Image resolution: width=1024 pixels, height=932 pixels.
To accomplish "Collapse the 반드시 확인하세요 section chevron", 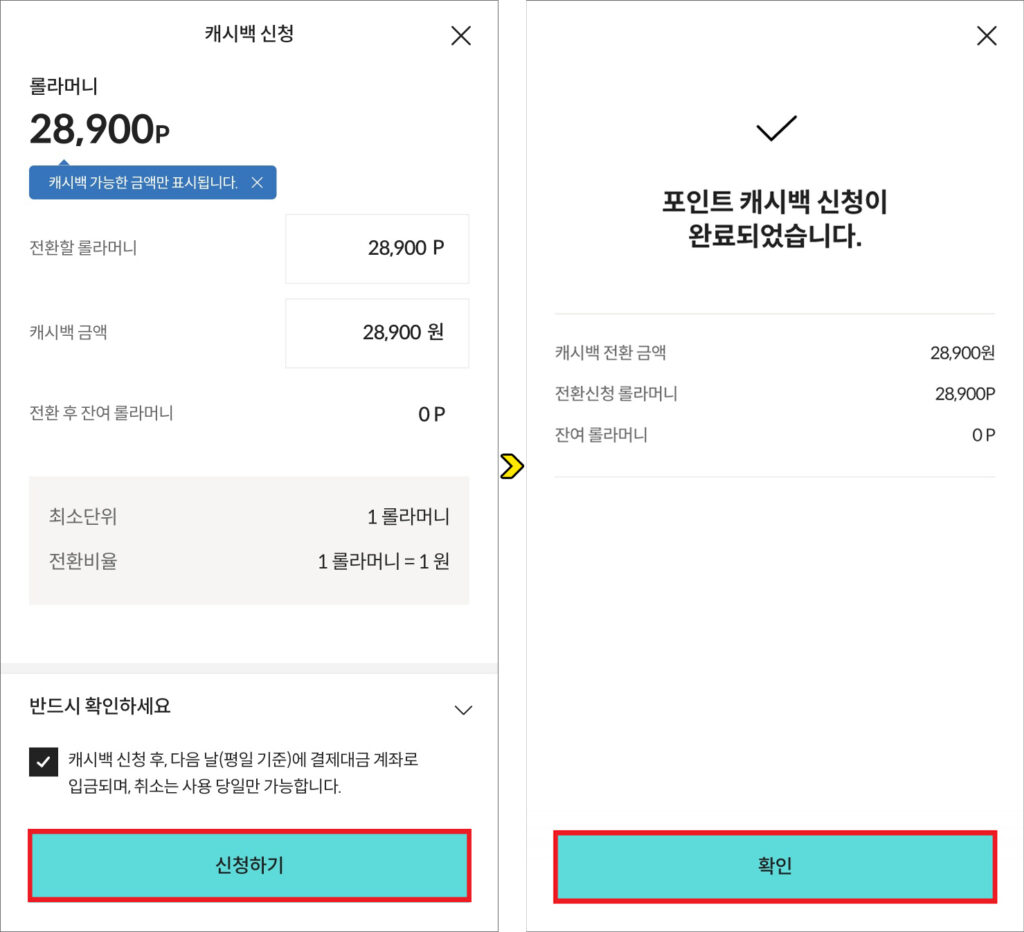I will point(463,710).
